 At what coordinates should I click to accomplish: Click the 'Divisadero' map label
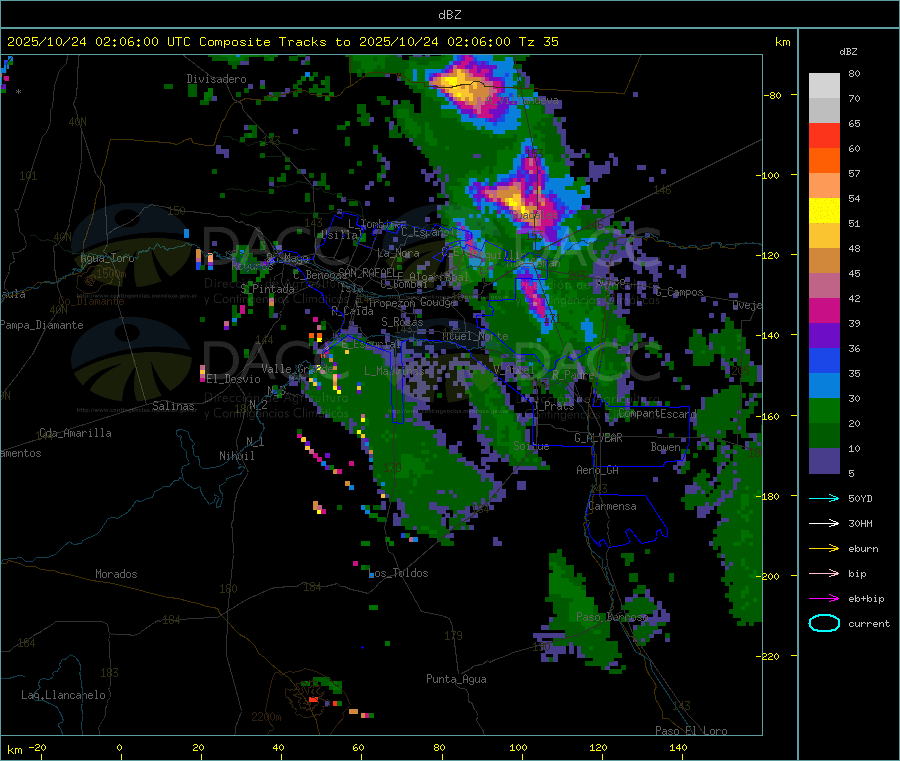click(216, 79)
